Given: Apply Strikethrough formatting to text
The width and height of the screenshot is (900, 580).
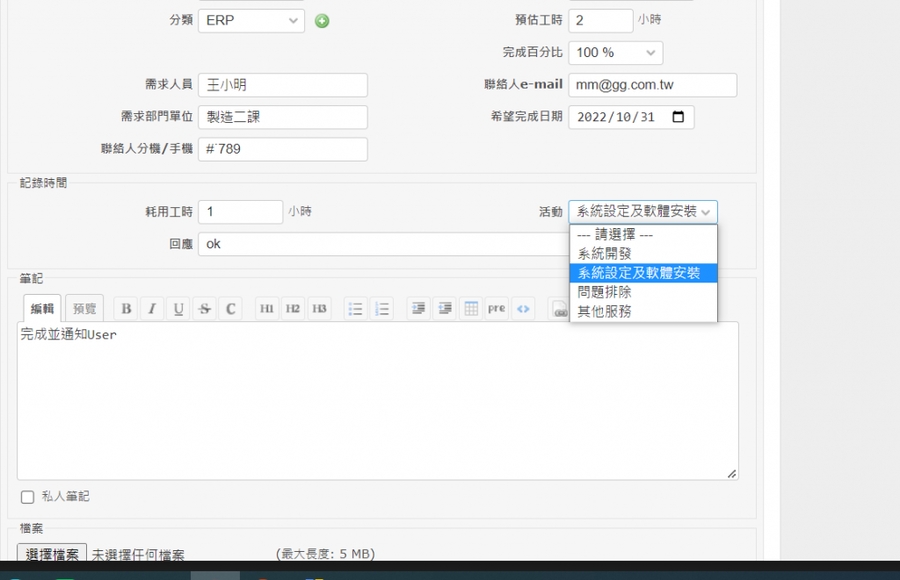Looking at the screenshot, I should tap(204, 309).
